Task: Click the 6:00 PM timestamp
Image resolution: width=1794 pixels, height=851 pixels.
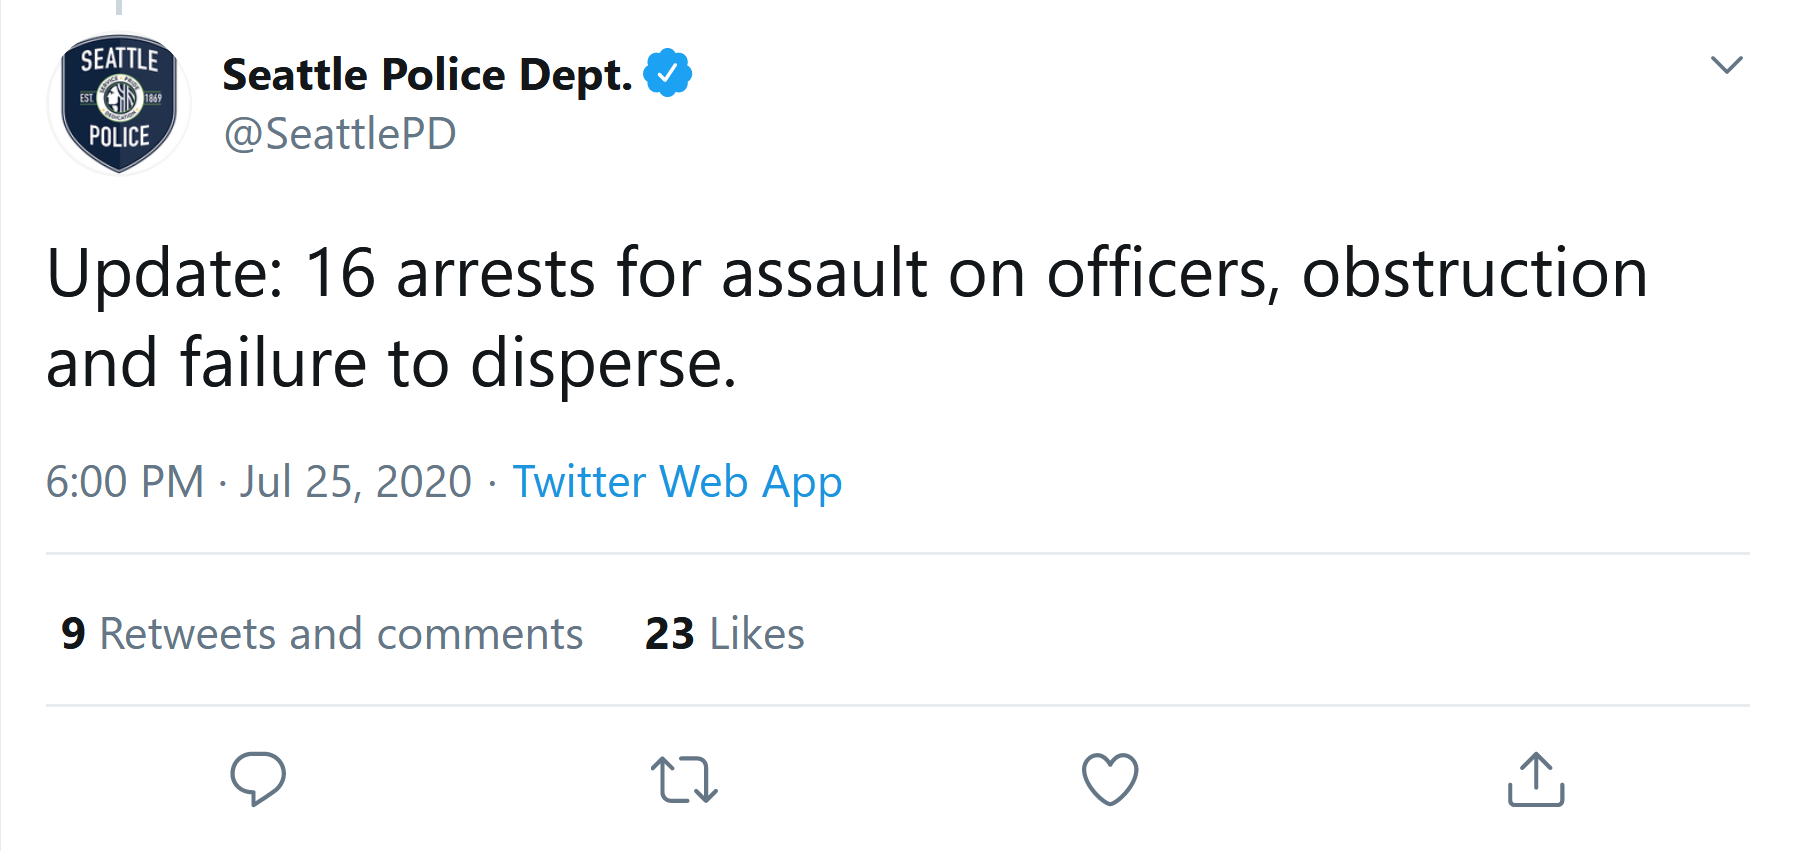Action: 125,482
